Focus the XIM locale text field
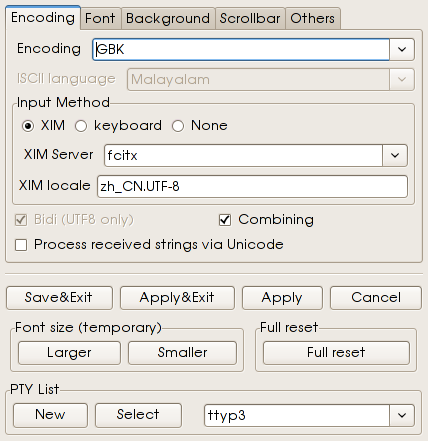The image size is (428, 441). [252, 187]
